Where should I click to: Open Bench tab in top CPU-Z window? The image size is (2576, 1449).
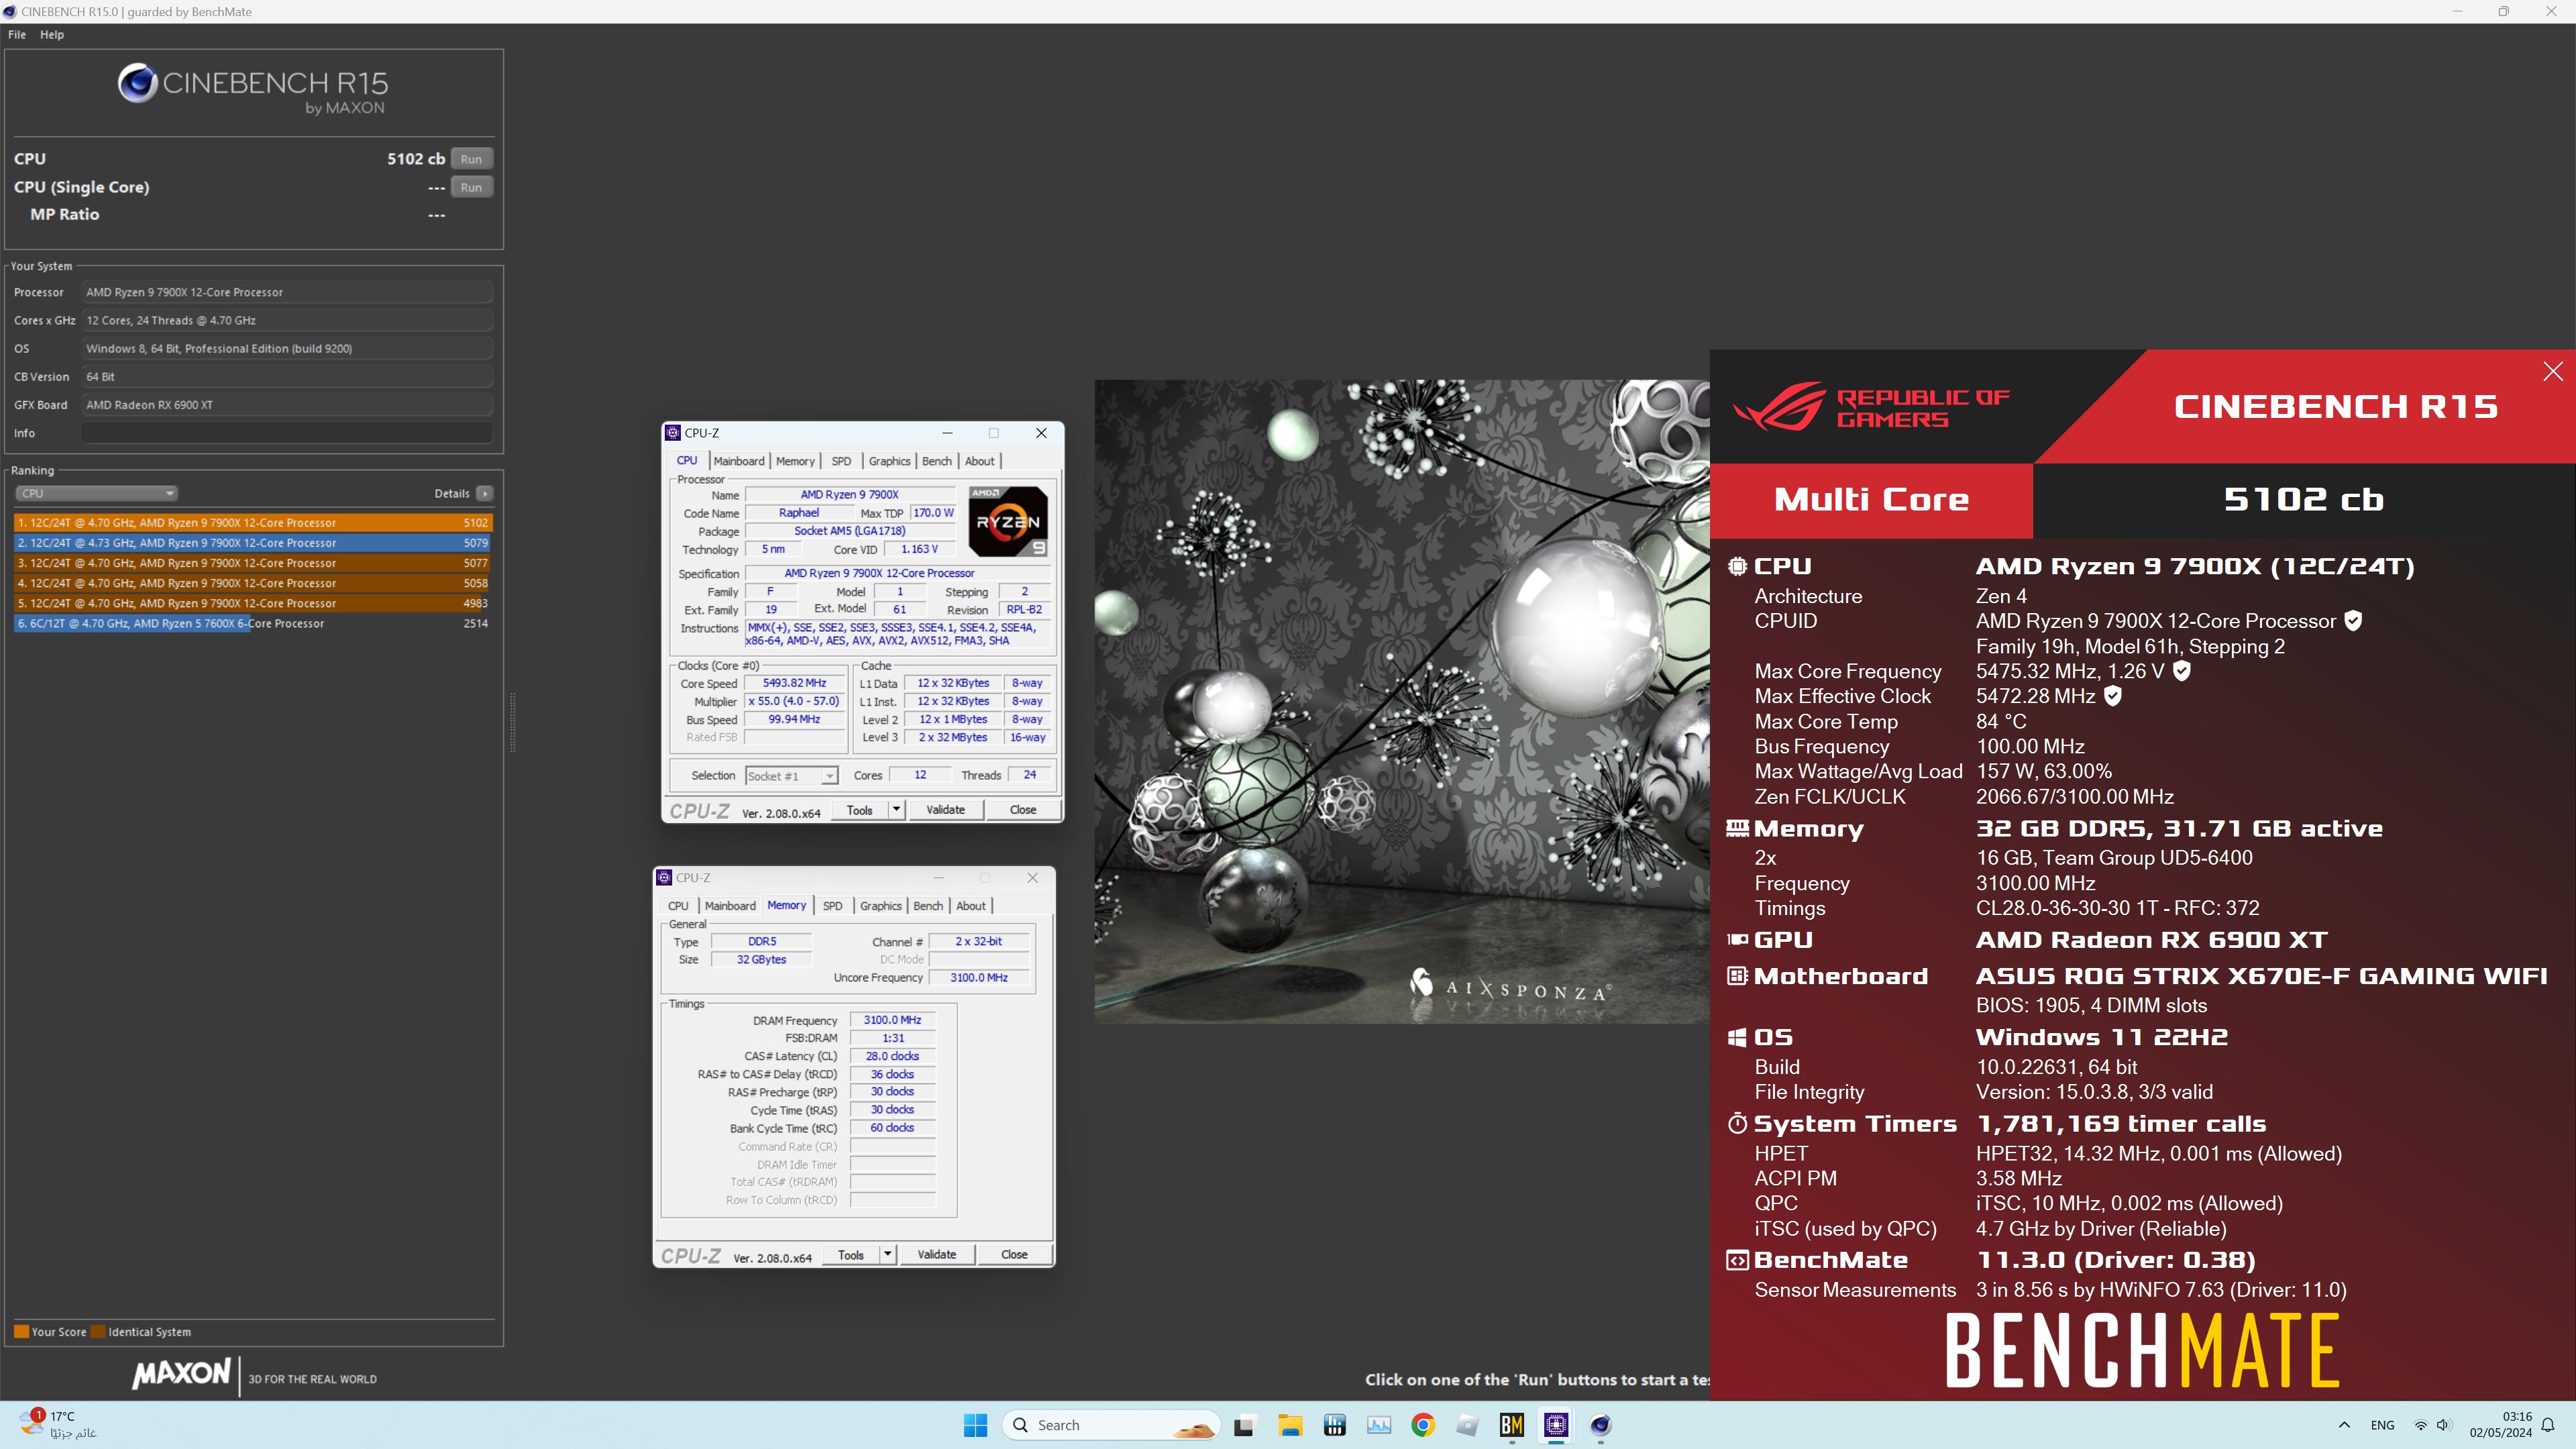coord(937,461)
